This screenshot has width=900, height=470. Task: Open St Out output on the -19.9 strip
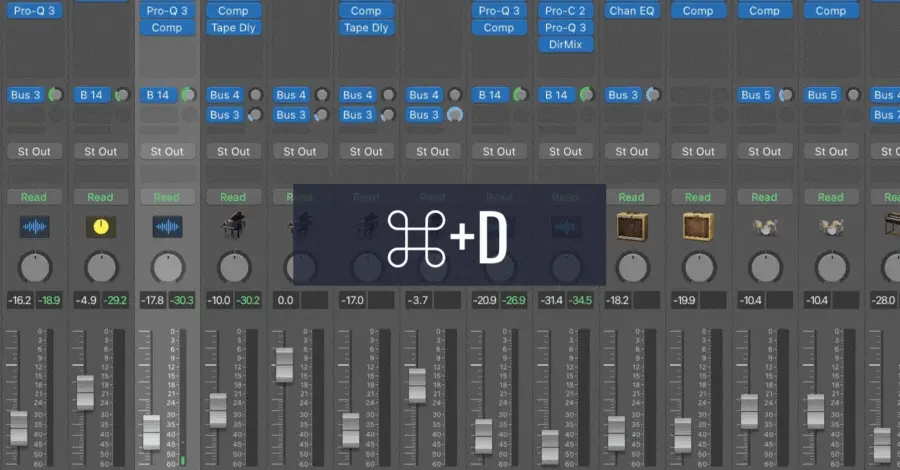[698, 152]
